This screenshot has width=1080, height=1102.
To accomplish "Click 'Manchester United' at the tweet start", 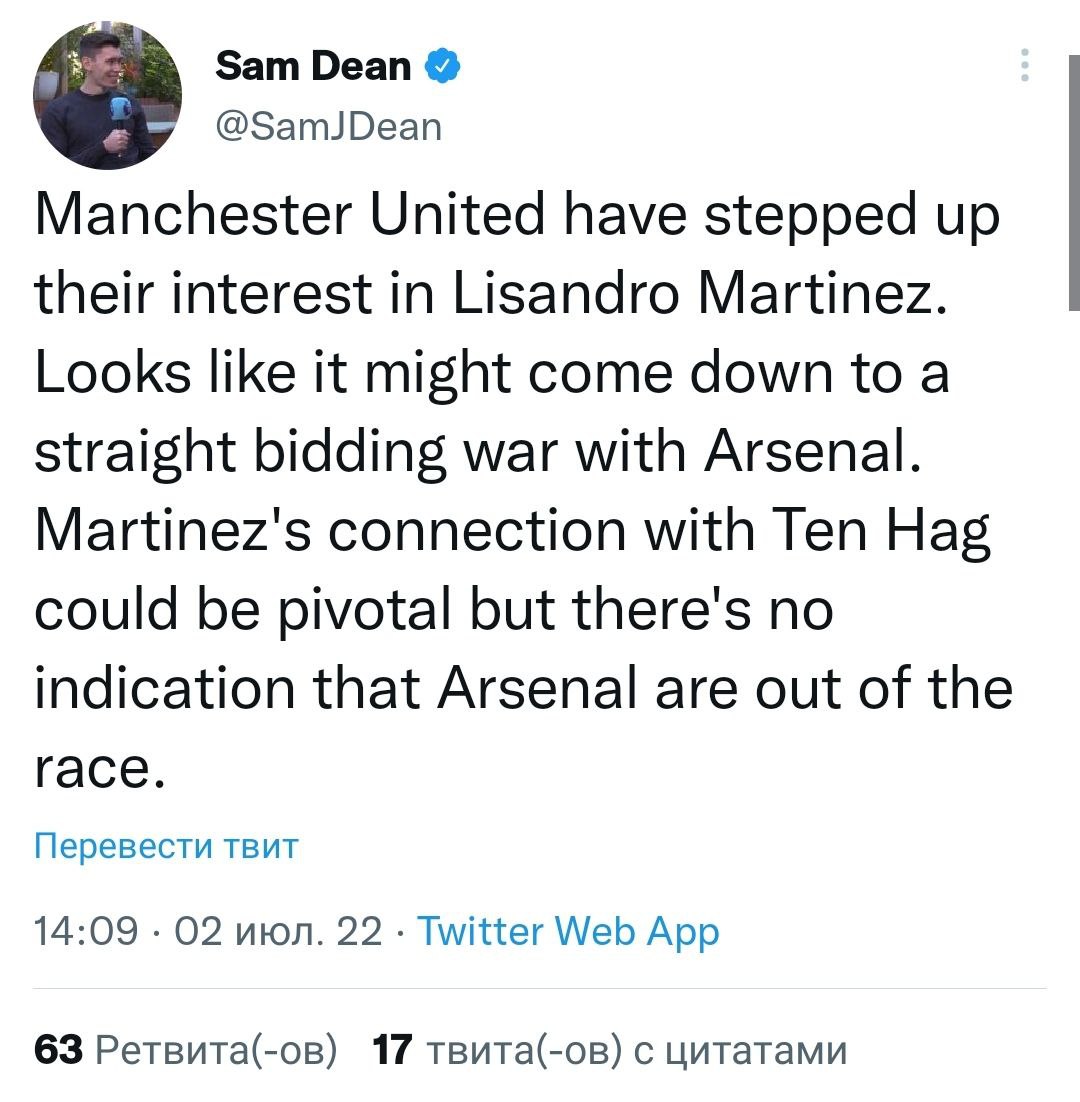I will [x=282, y=217].
